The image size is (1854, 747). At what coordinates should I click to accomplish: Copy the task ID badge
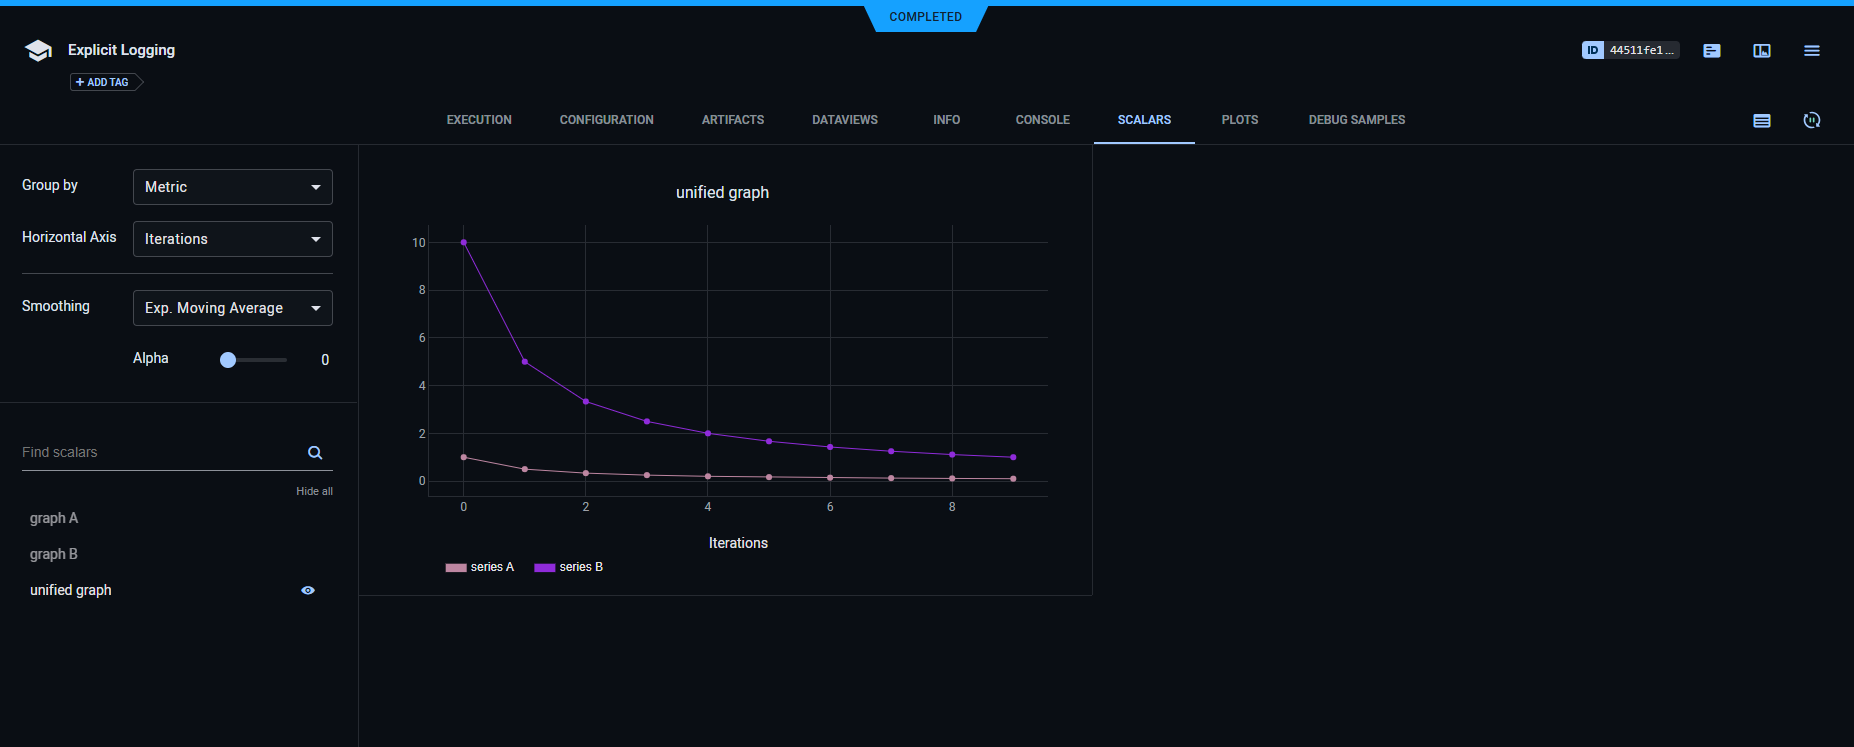[1629, 50]
